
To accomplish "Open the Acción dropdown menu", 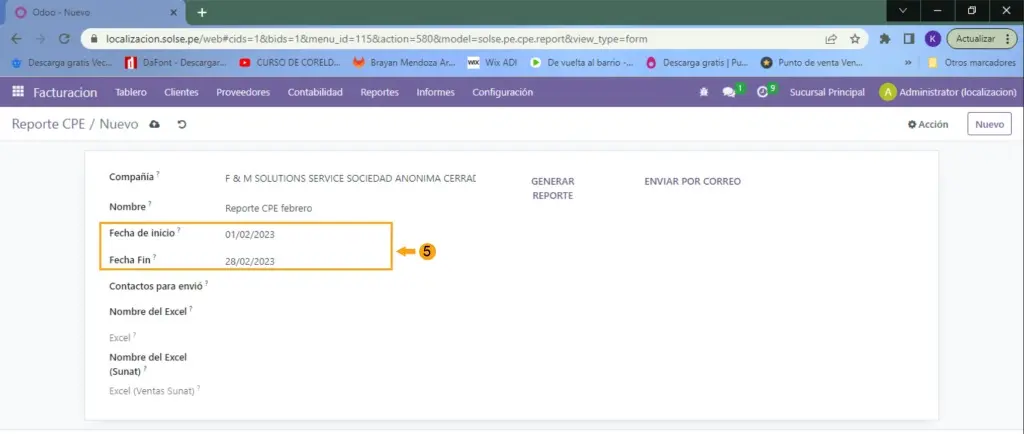I will tap(927, 125).
